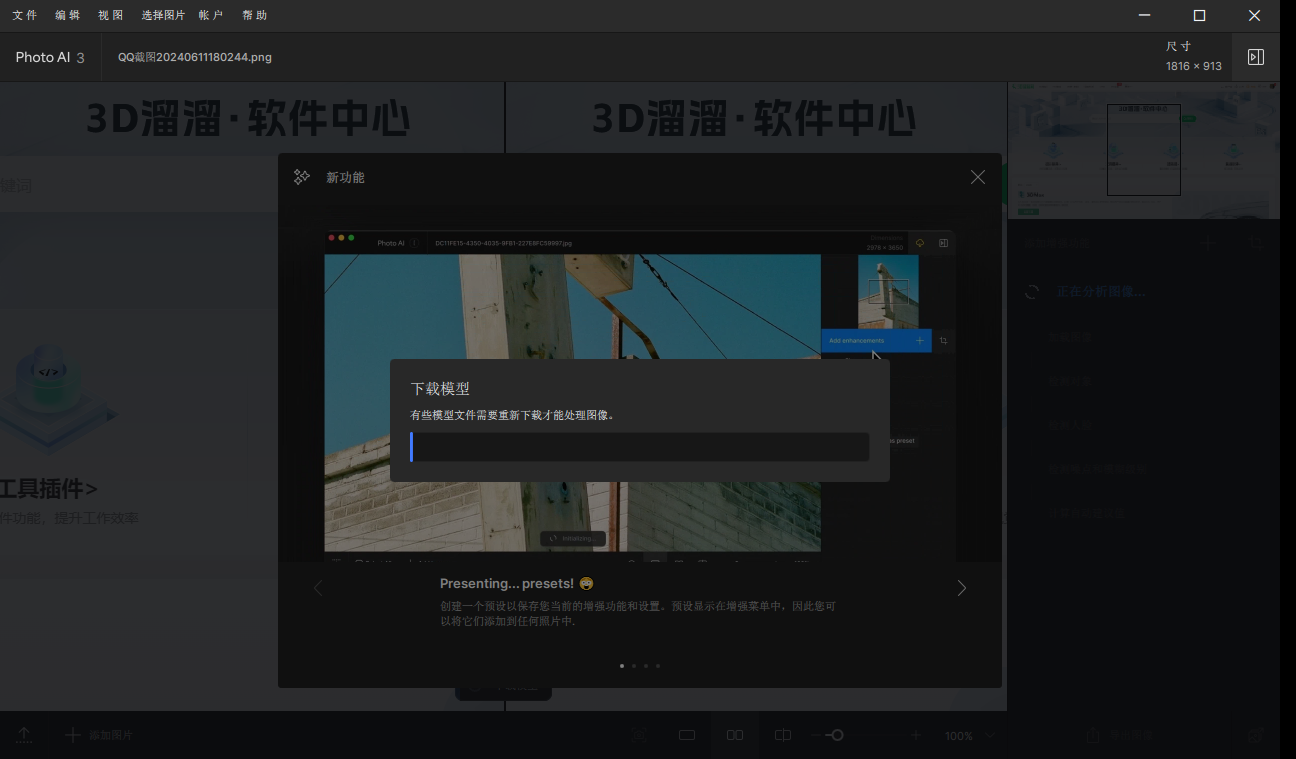Open the 文件 menu

[25, 15]
